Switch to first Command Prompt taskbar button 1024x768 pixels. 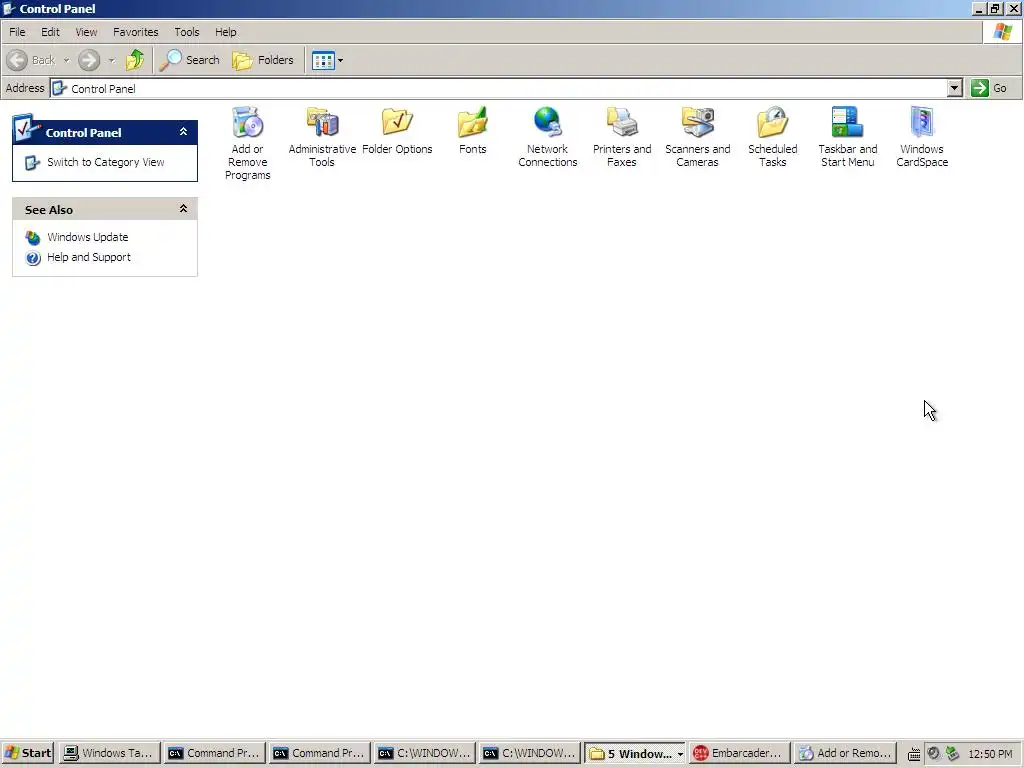[214, 753]
